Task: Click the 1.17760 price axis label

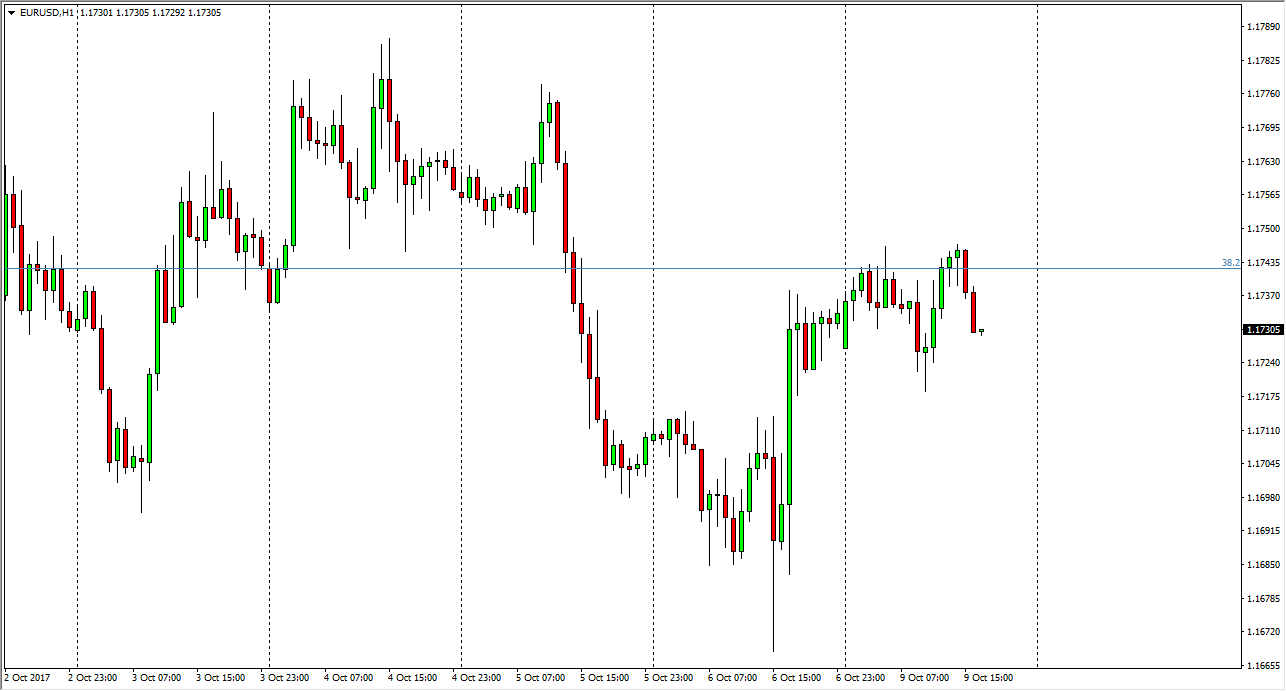Action: click(1262, 94)
